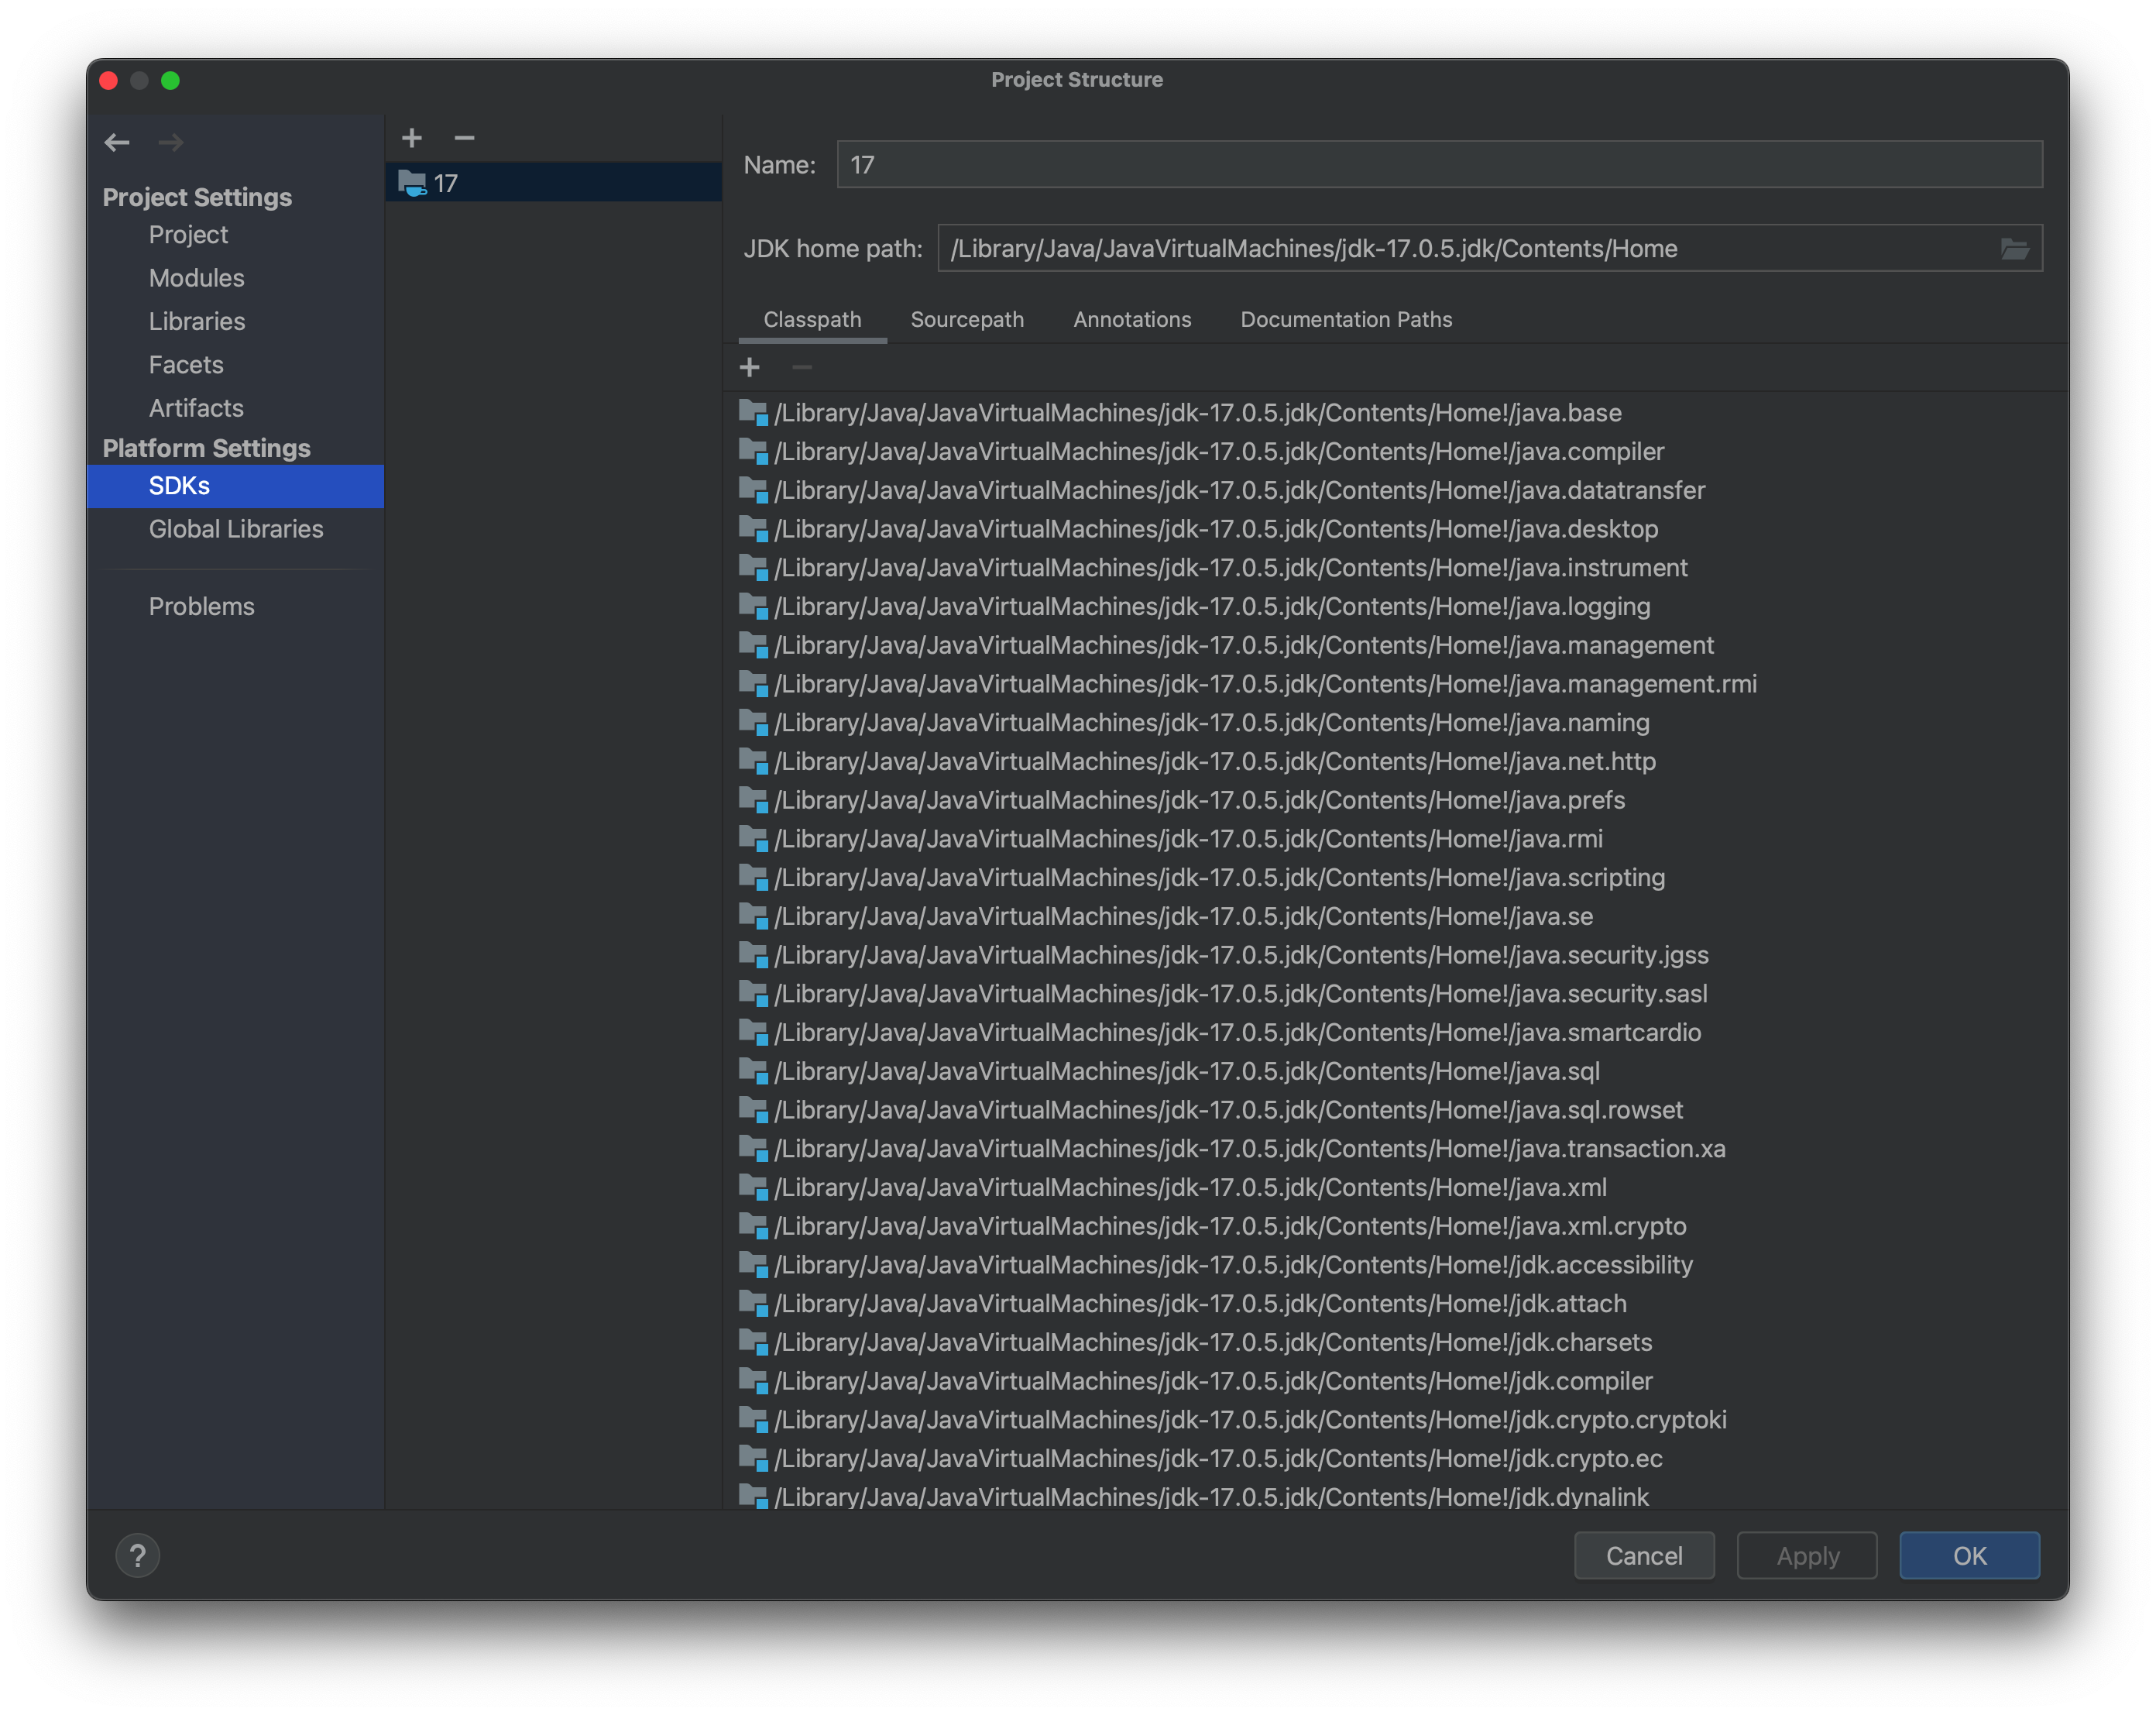Image resolution: width=2156 pixels, height=1715 pixels.
Task: Click the java.desktop module icon
Action: coord(753,529)
